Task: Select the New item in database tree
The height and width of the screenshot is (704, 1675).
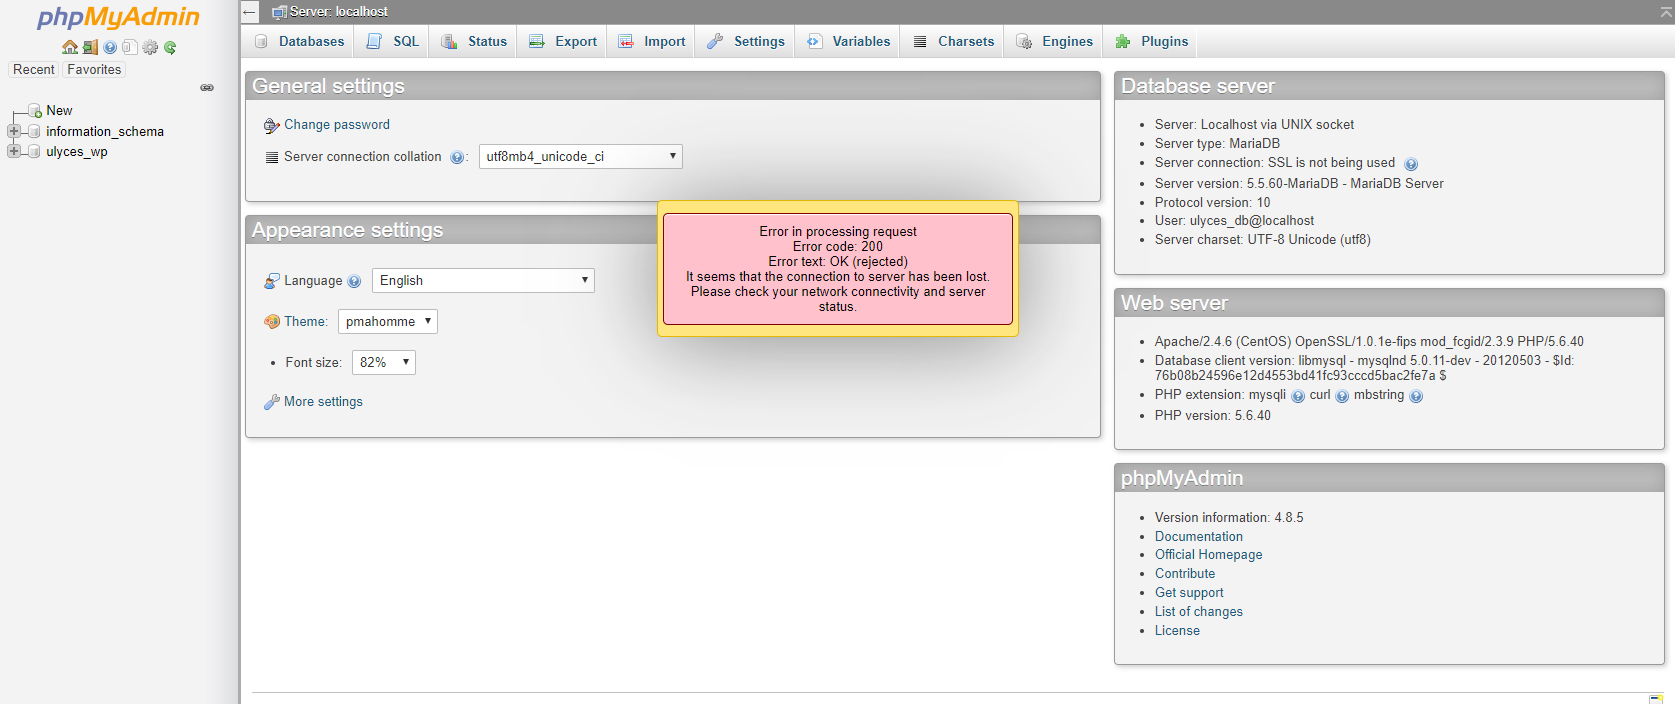Action: coord(59,111)
